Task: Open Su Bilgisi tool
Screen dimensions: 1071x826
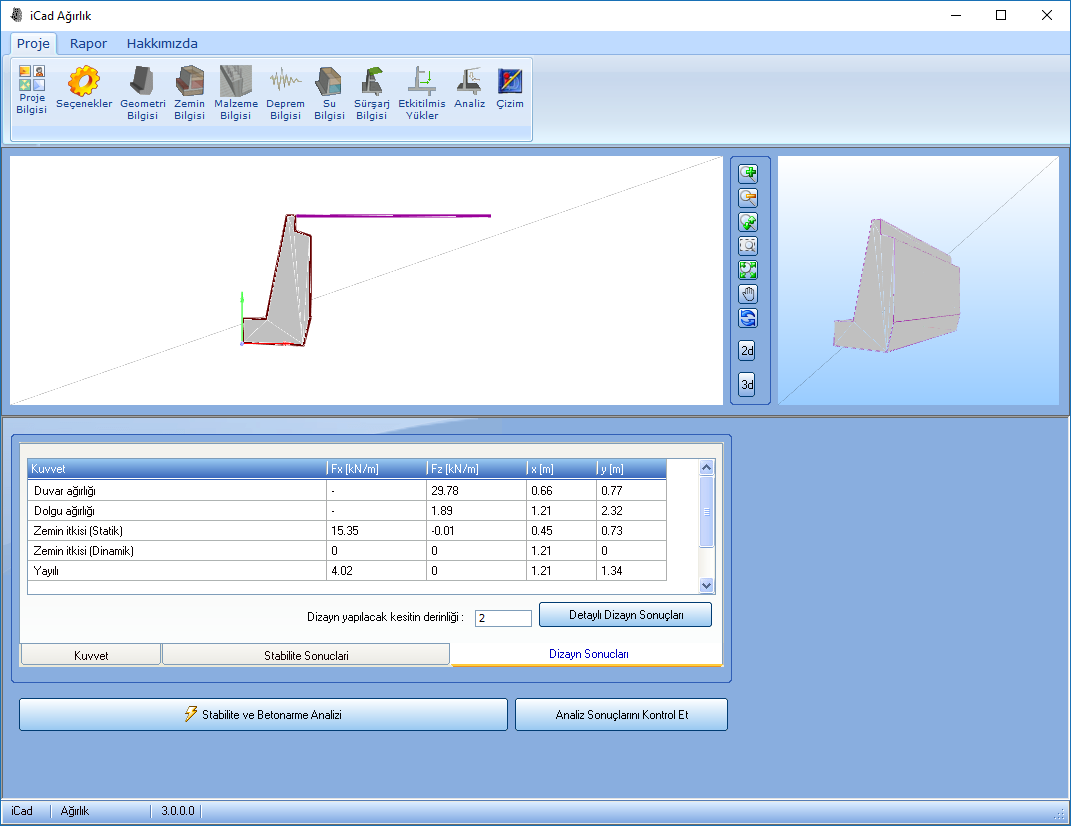Action: (x=329, y=93)
